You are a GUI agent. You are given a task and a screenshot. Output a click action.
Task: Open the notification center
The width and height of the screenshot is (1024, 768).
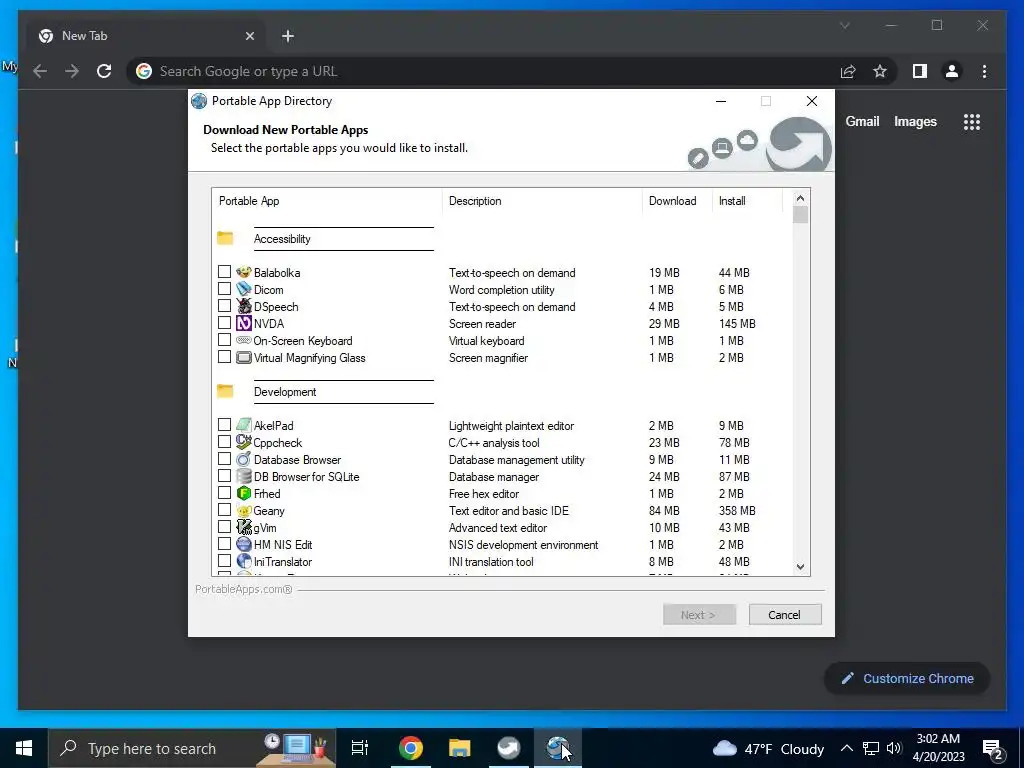(993, 748)
